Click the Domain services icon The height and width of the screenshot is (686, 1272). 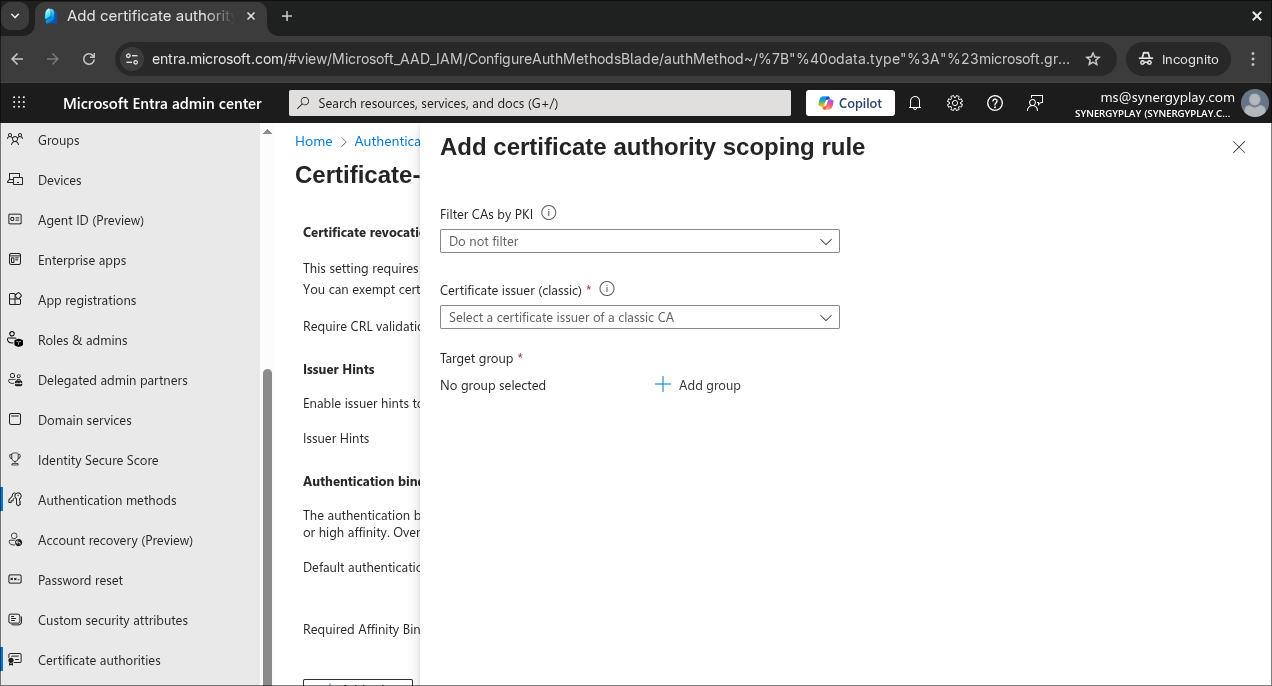[x=15, y=420]
